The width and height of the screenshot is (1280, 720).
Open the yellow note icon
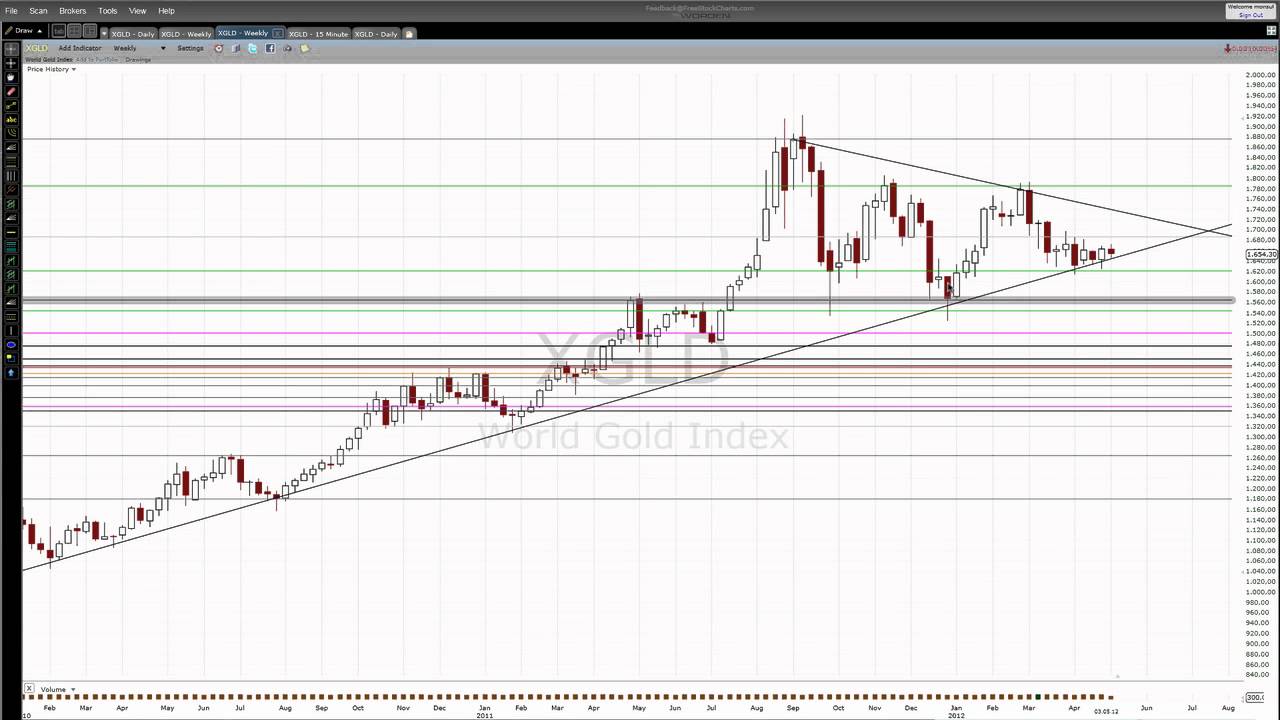305,48
